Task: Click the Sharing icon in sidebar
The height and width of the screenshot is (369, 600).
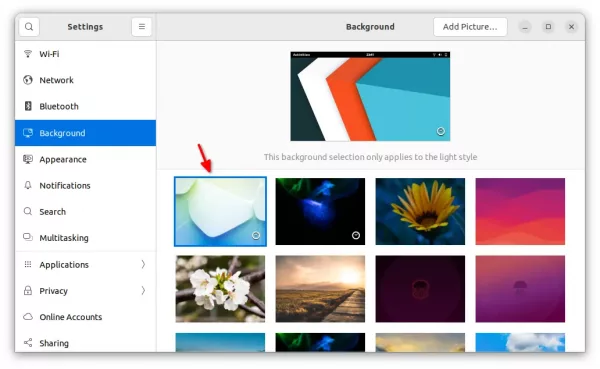Action: (x=28, y=343)
